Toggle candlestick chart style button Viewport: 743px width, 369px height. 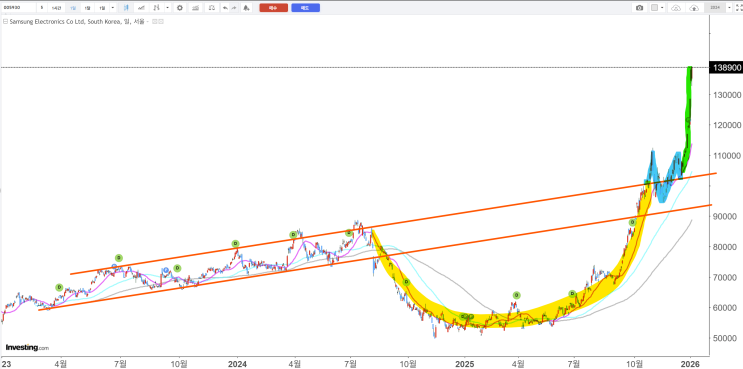pyautogui.click(x=126, y=8)
